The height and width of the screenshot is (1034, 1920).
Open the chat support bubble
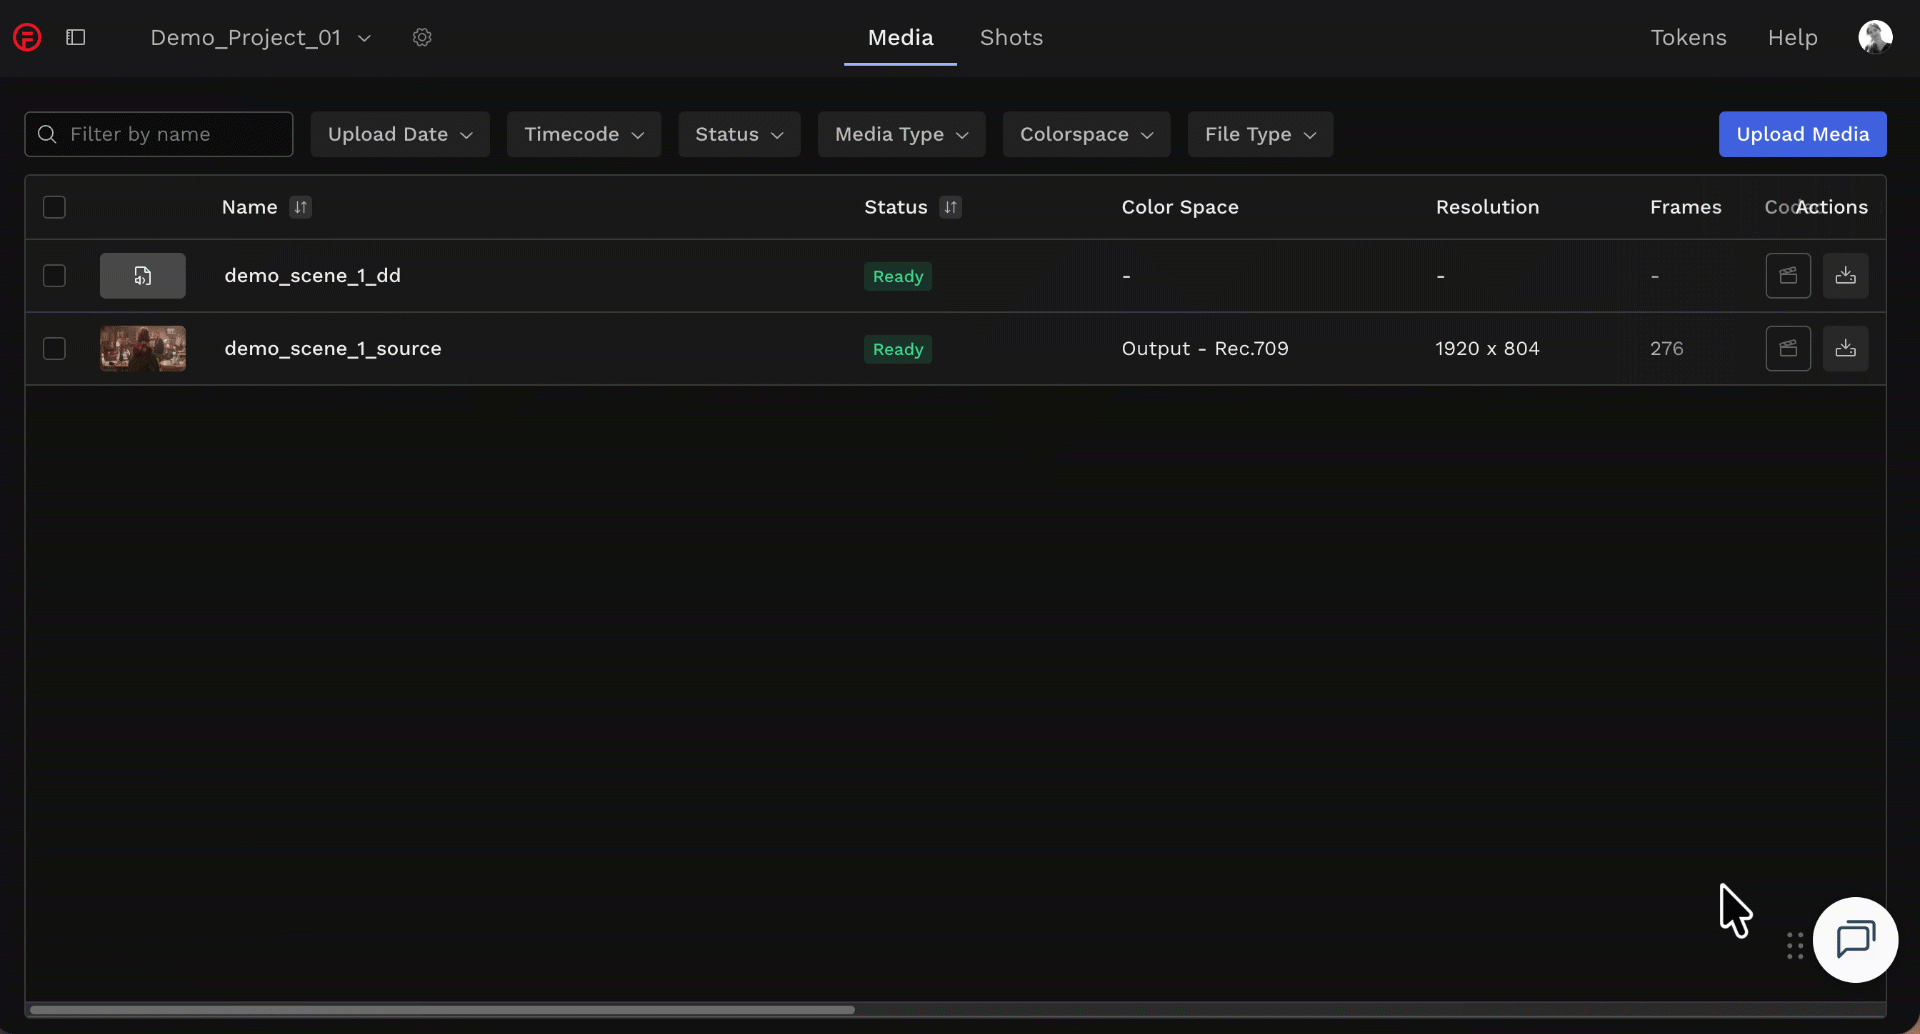(1855, 940)
